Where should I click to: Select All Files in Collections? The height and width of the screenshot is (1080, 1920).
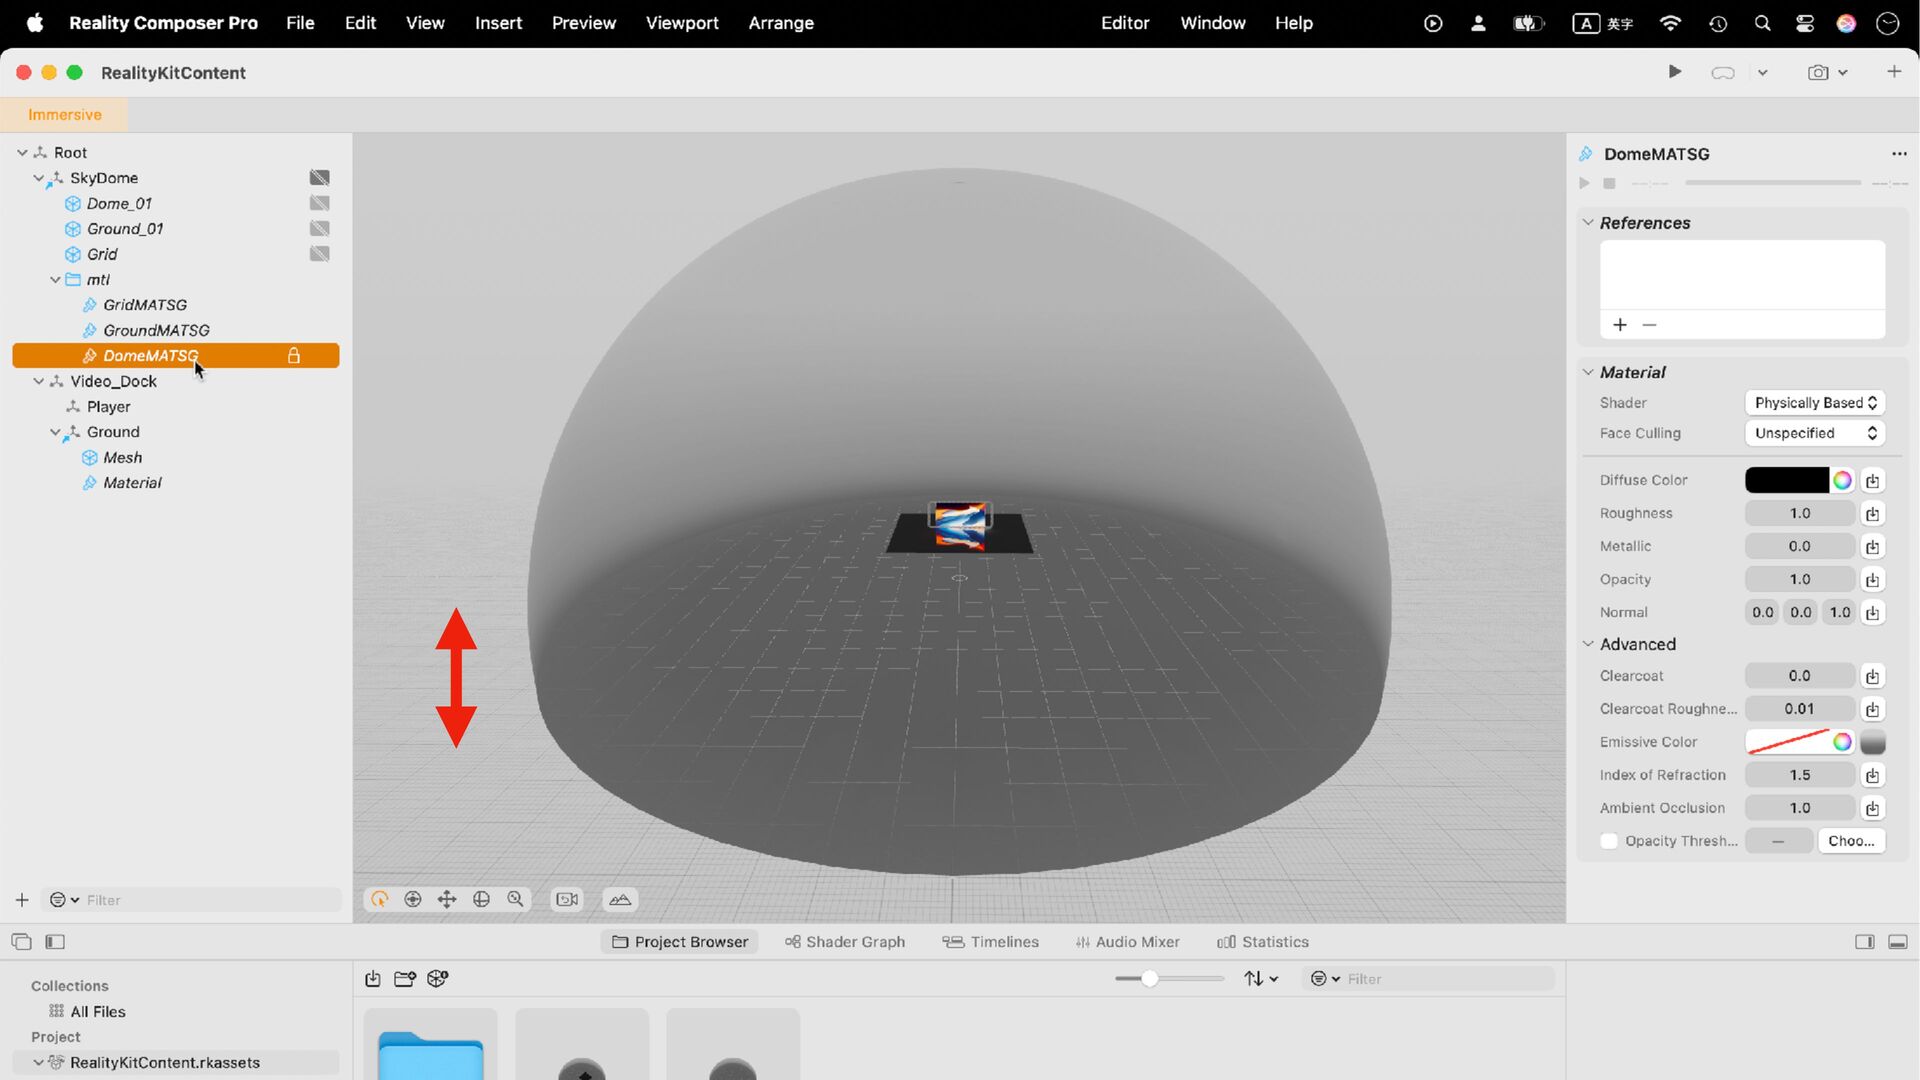(x=97, y=1012)
